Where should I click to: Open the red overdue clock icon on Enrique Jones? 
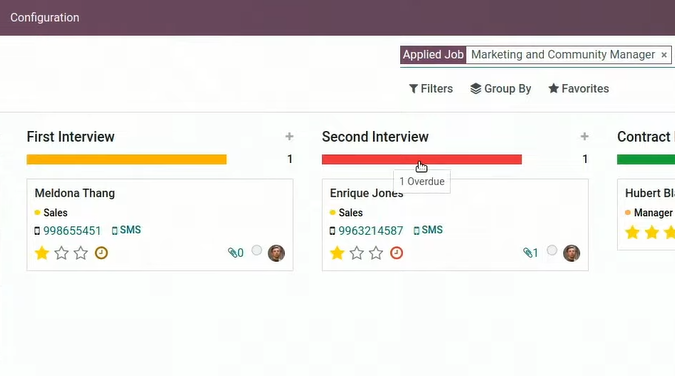point(396,253)
